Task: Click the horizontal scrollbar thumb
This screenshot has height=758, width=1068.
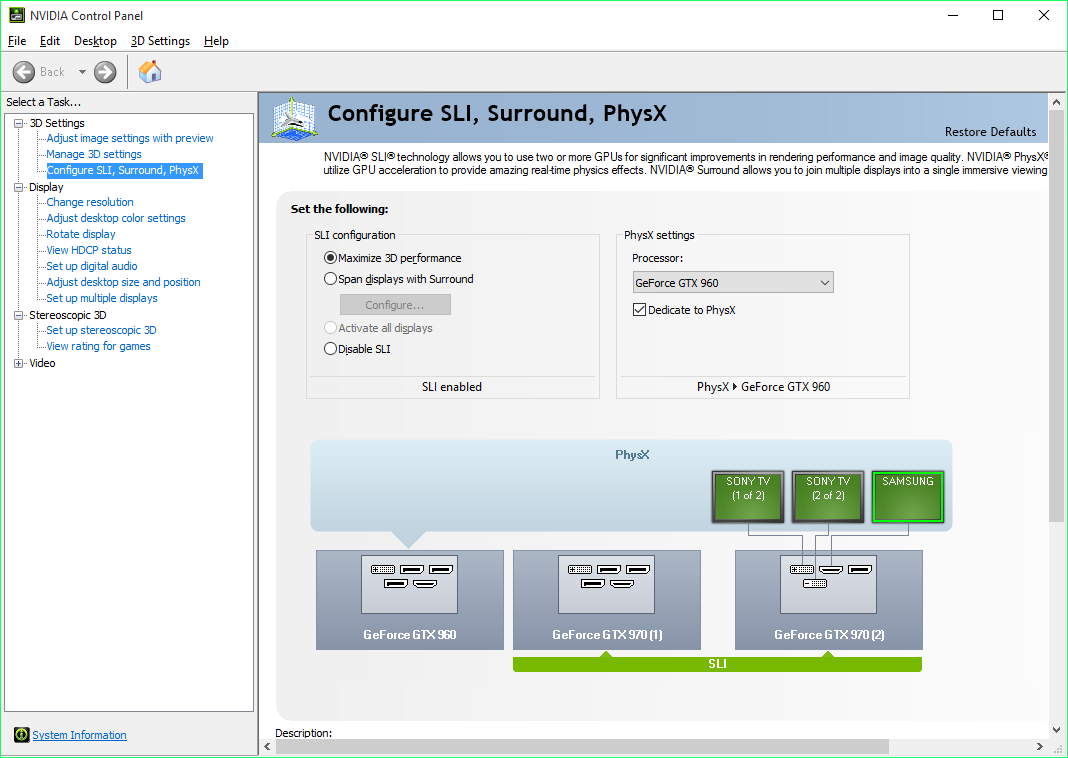Action: (x=582, y=746)
